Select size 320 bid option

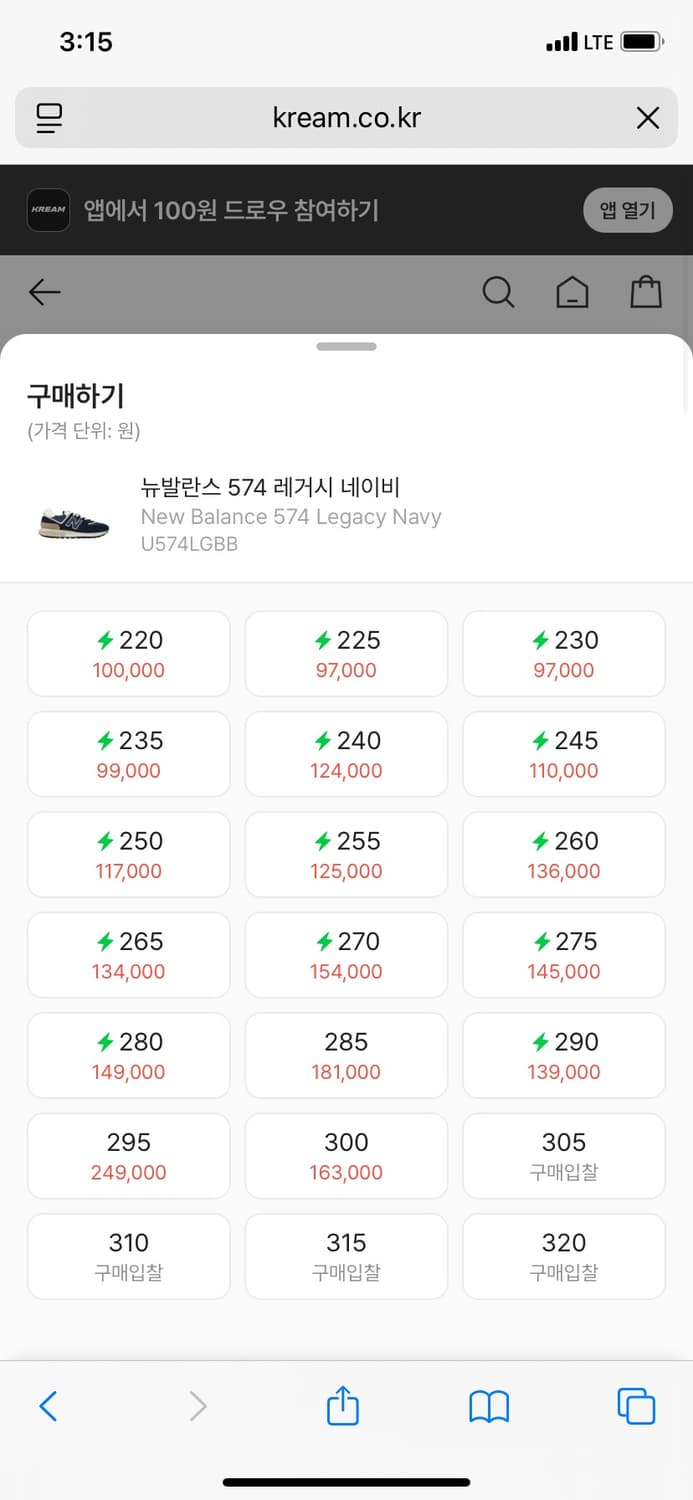tap(563, 1257)
